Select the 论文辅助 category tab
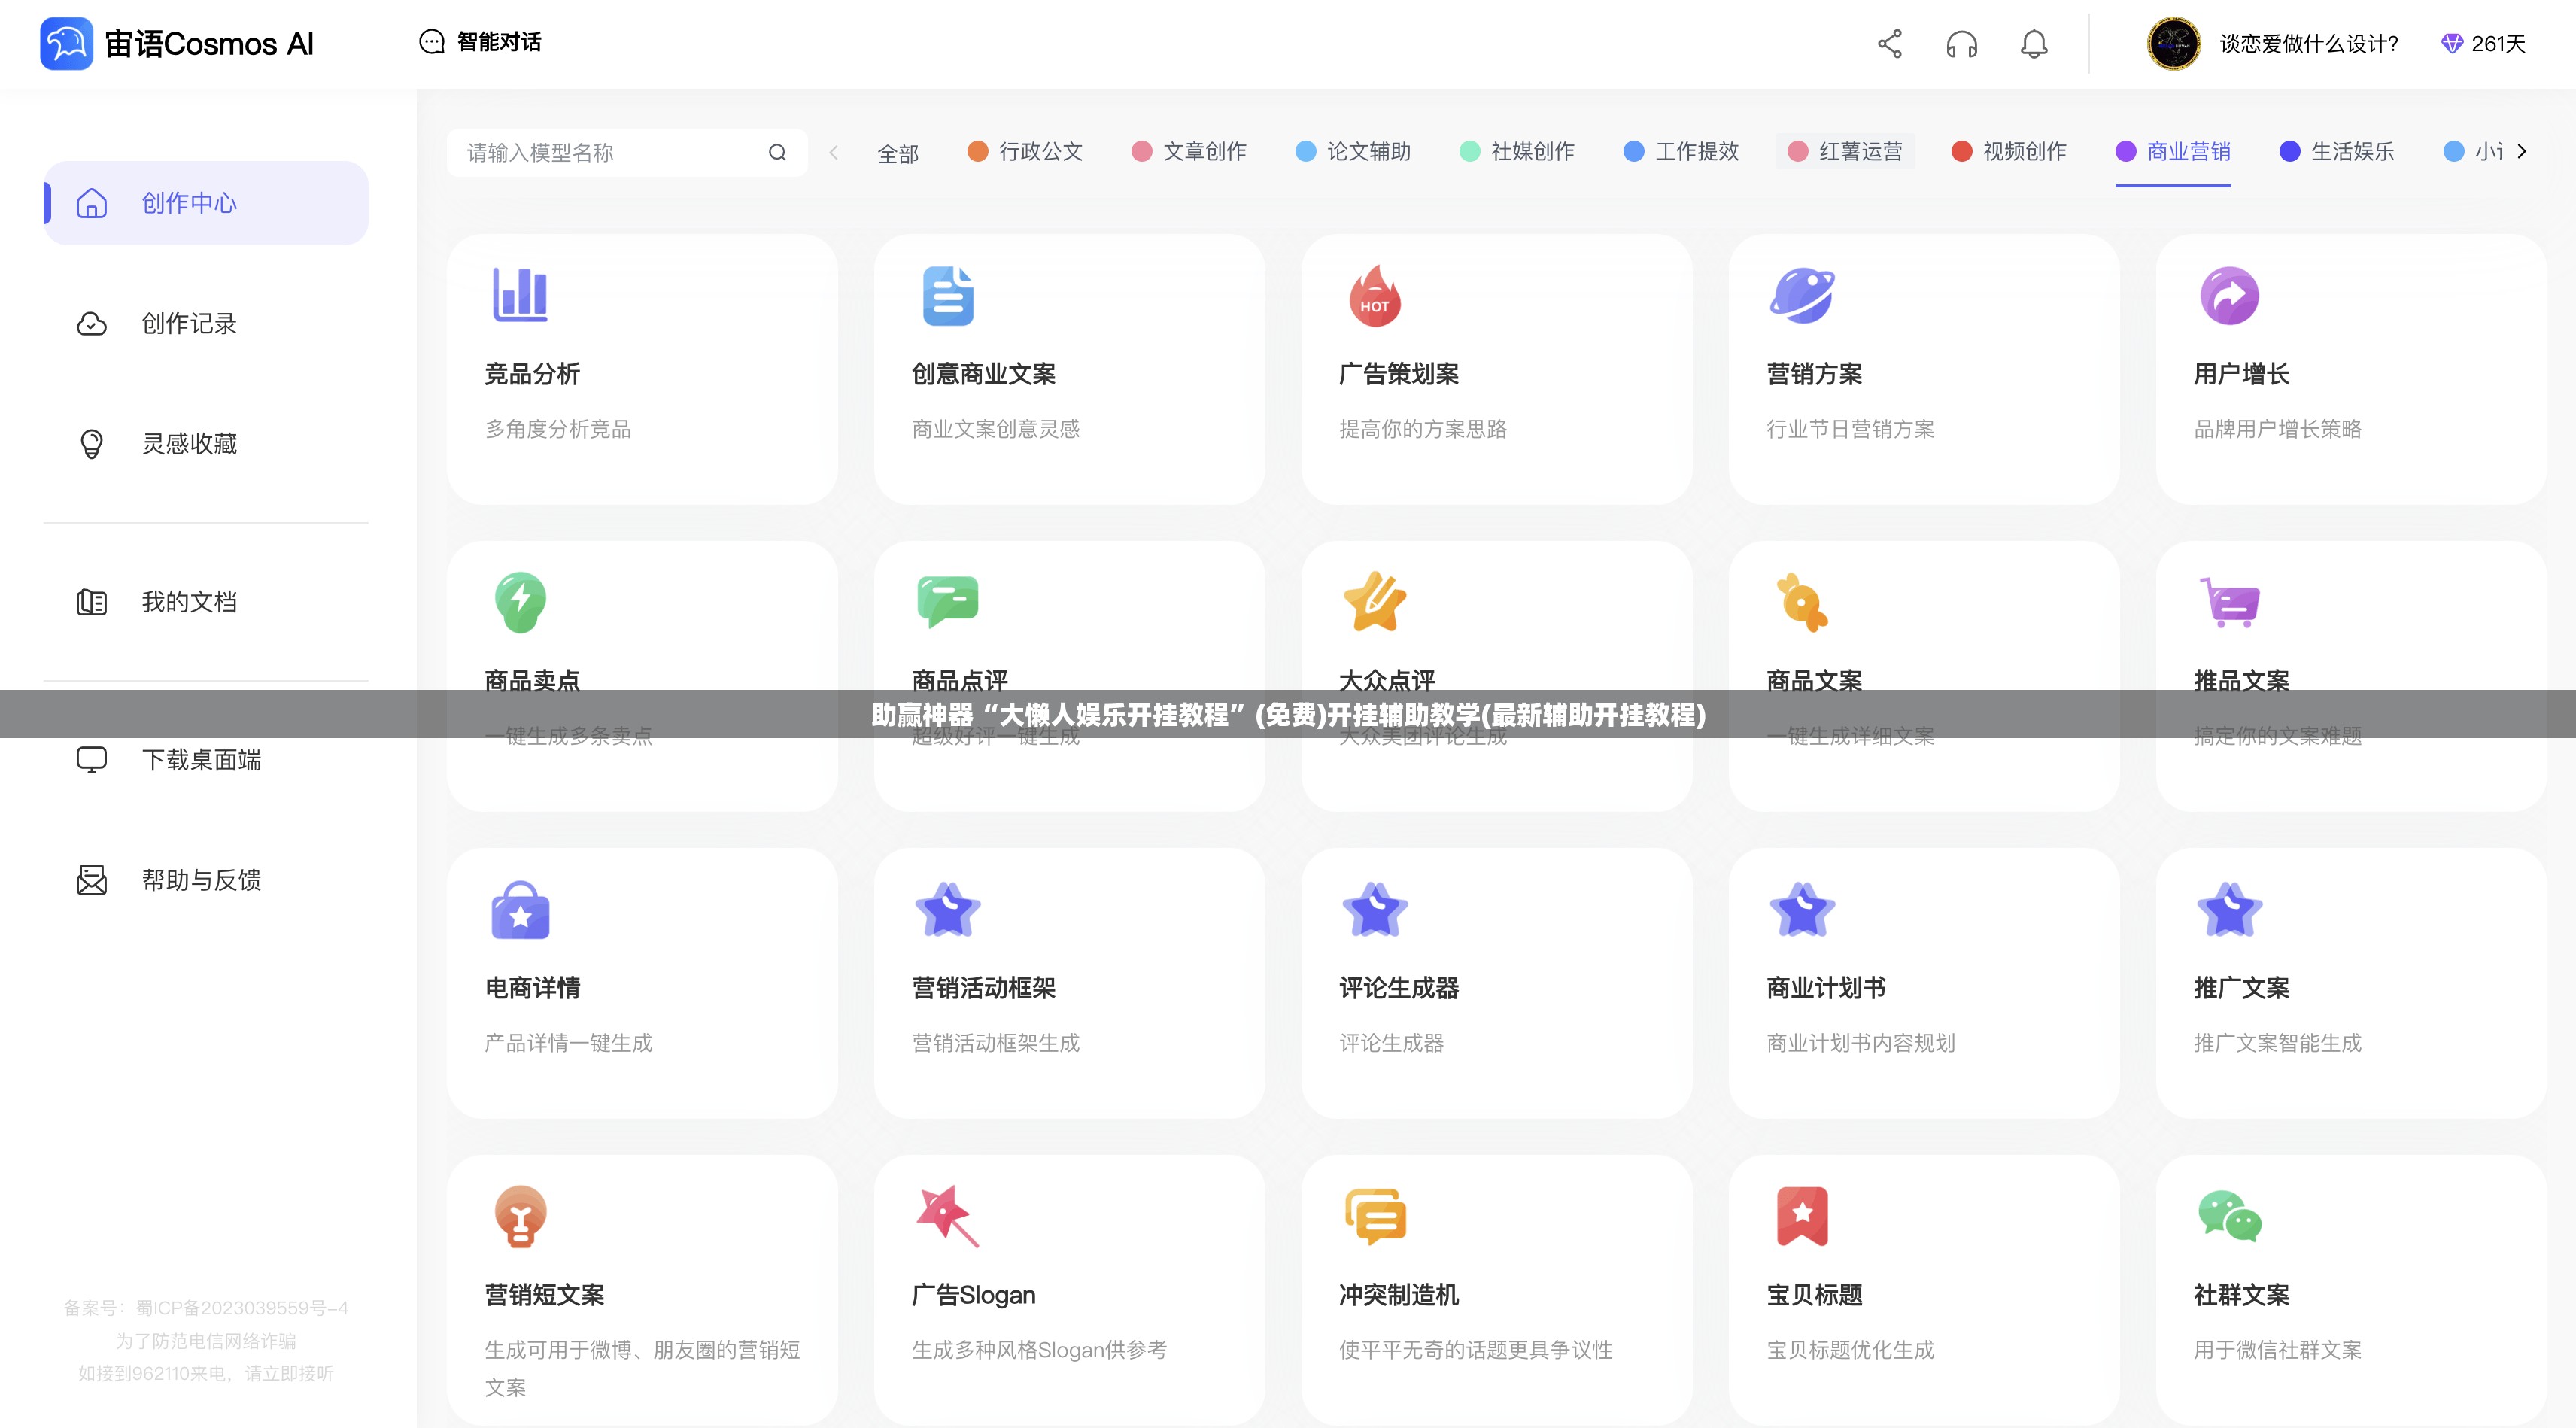The image size is (2576, 1428). click(1353, 151)
